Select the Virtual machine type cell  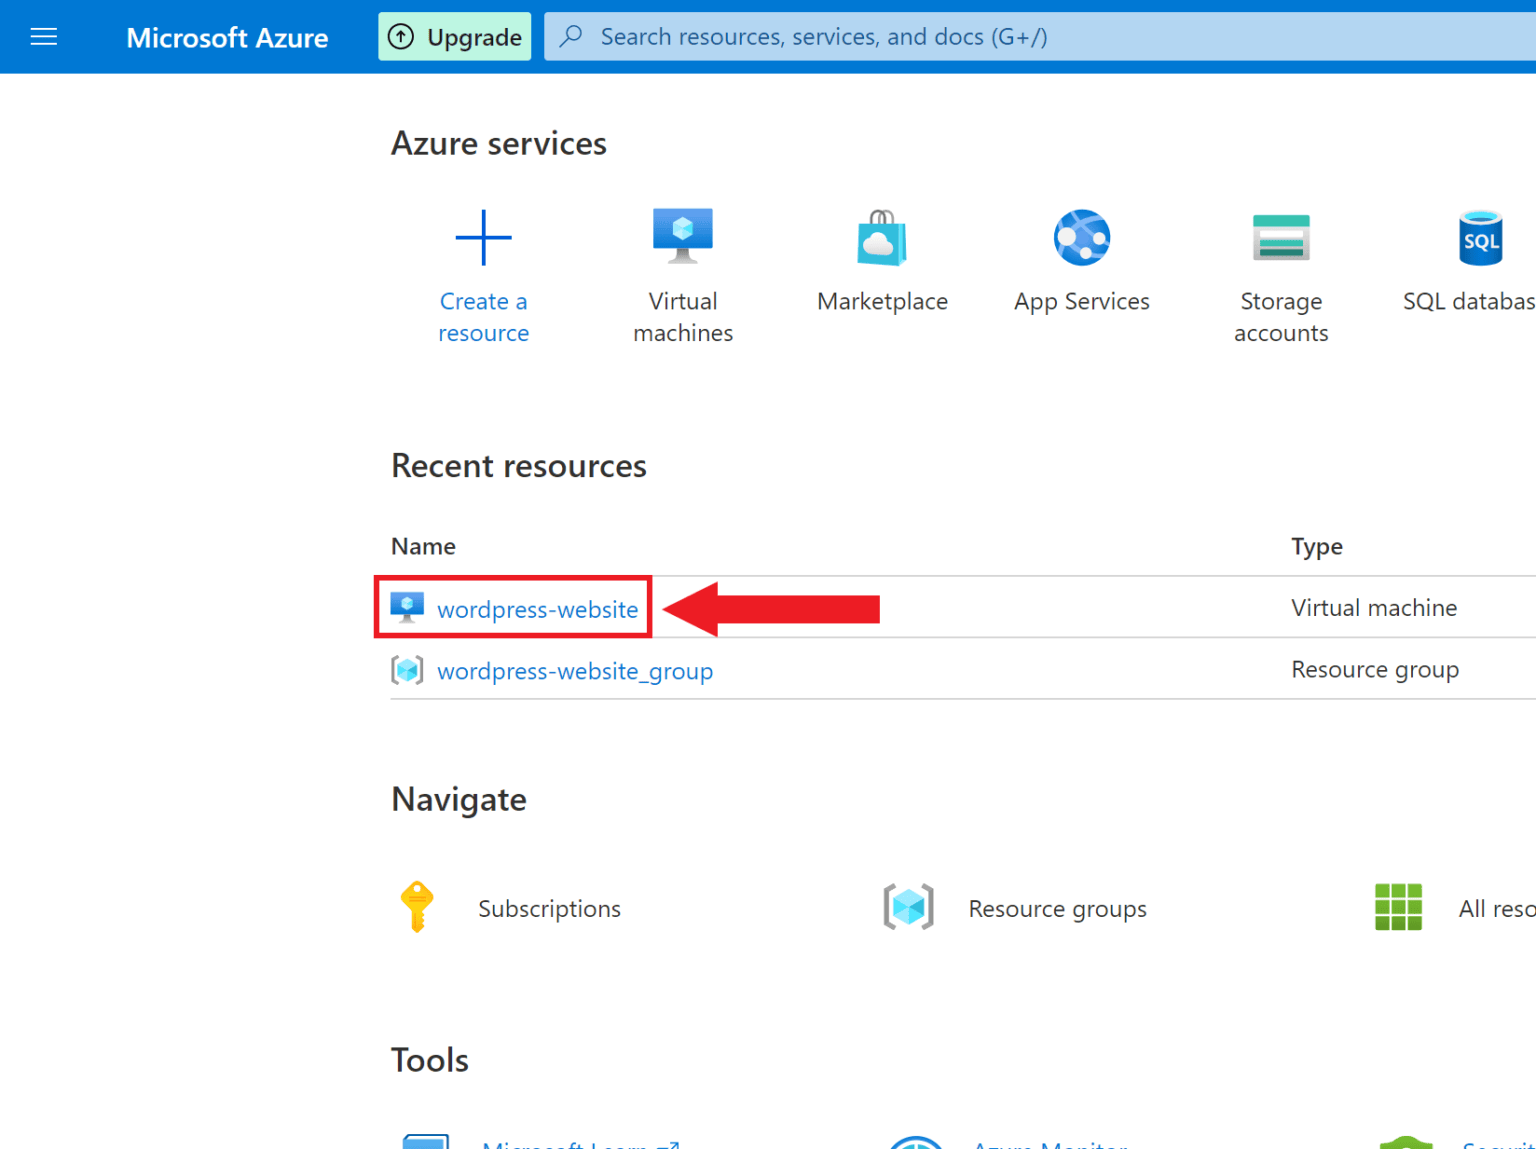click(x=1374, y=607)
